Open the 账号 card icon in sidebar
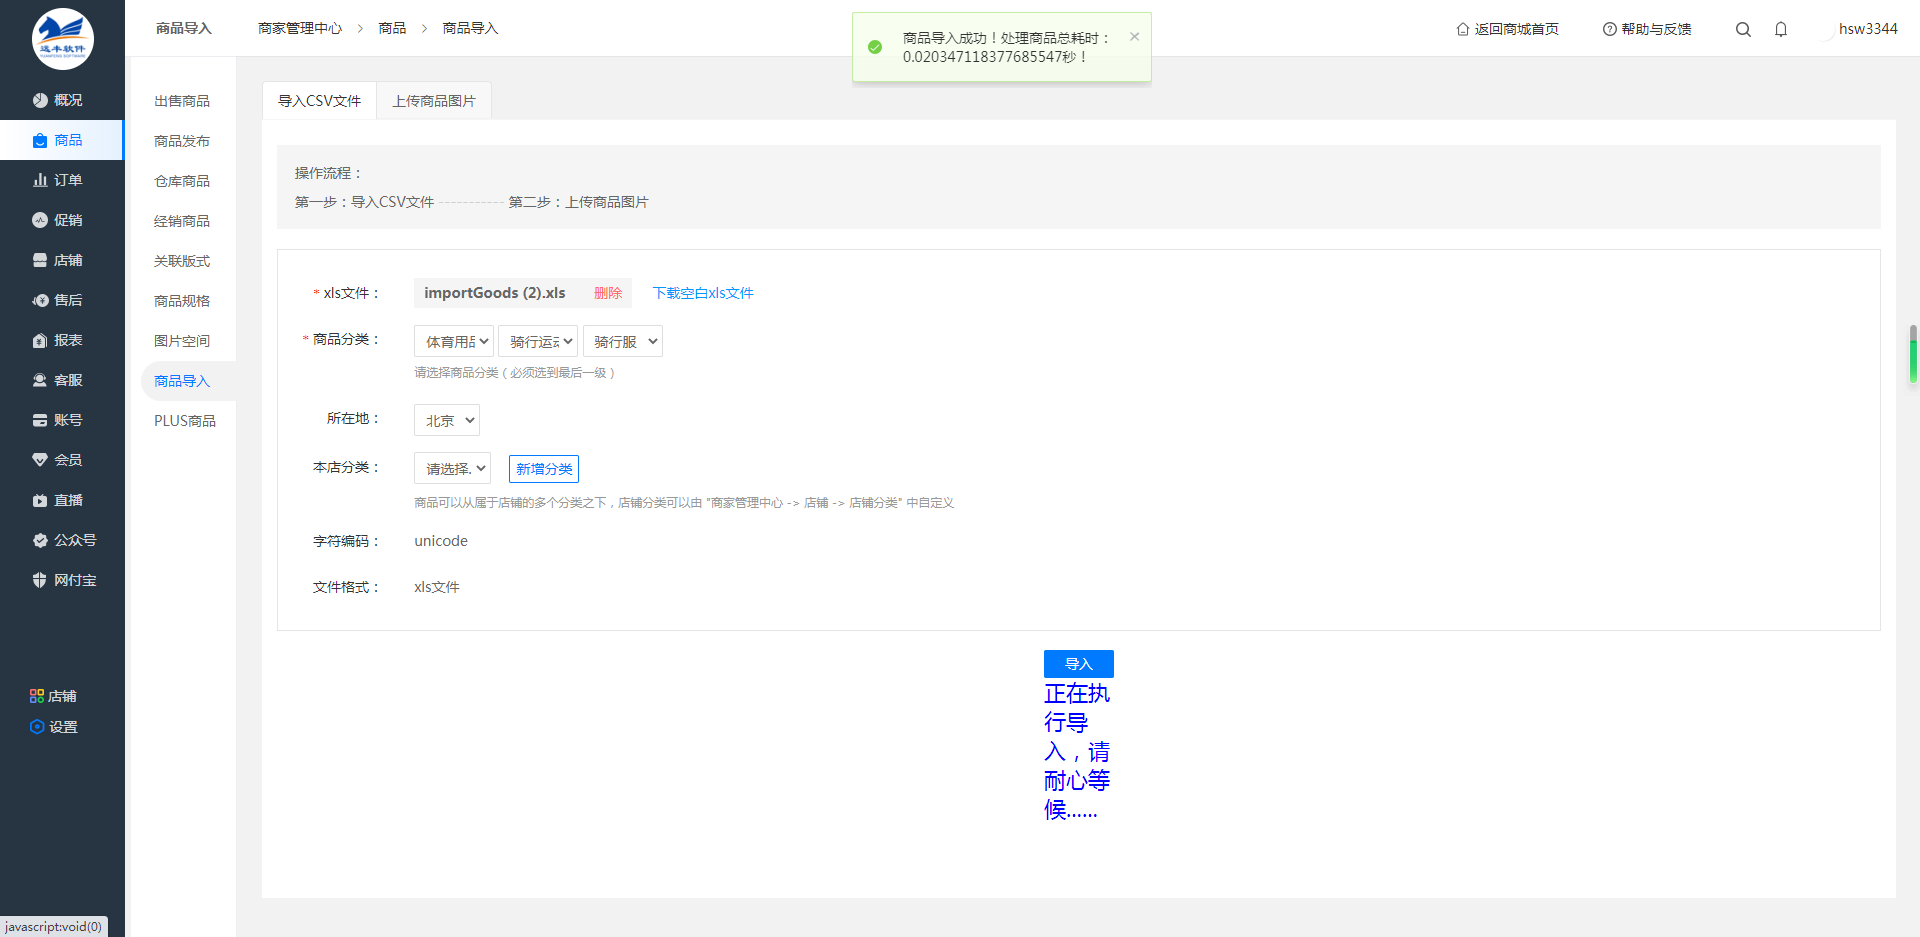Screen dimensions: 1920x937 coord(40,420)
